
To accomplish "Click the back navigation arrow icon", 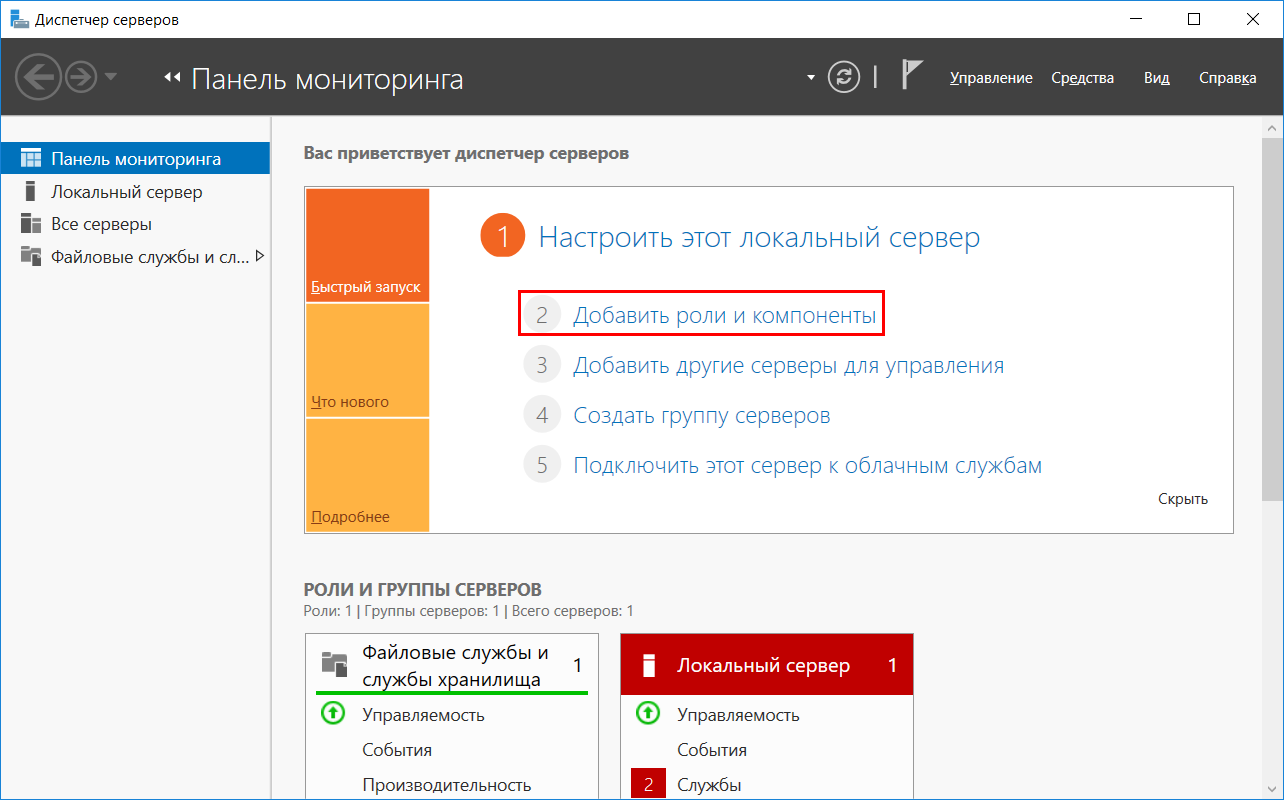I will (38, 77).
